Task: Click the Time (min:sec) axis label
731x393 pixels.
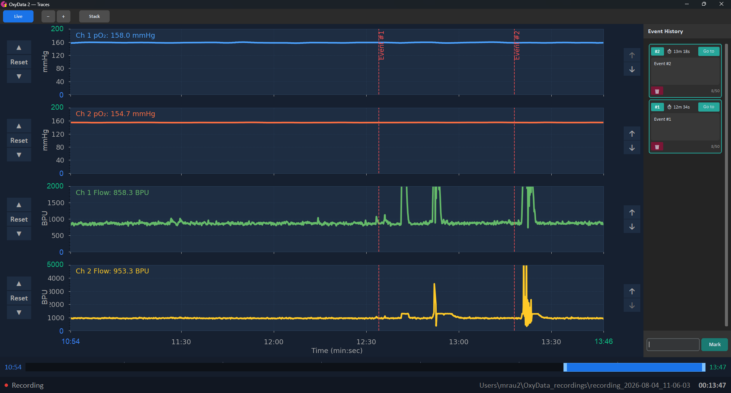Action: tap(337, 351)
